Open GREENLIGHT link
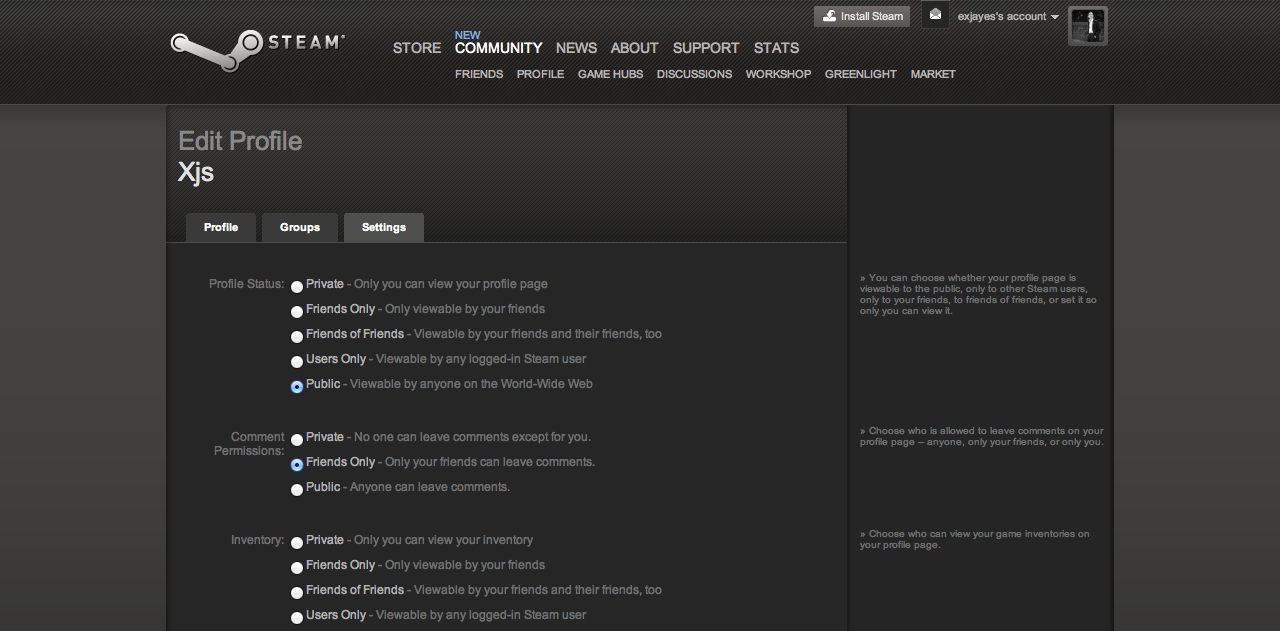 (x=861, y=74)
